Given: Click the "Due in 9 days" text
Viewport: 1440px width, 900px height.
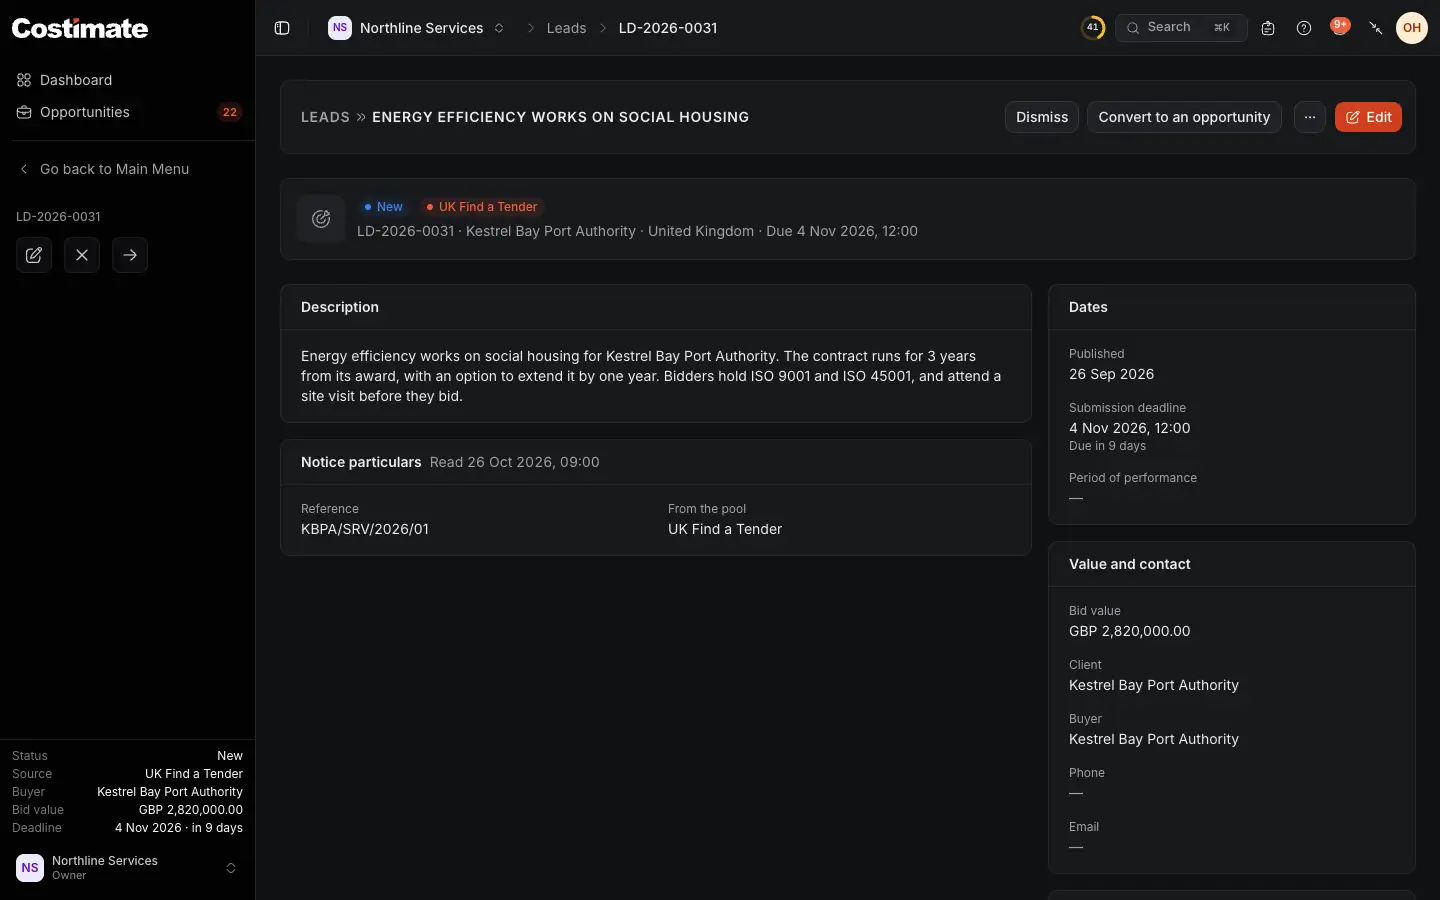Looking at the screenshot, I should click(x=1107, y=446).
